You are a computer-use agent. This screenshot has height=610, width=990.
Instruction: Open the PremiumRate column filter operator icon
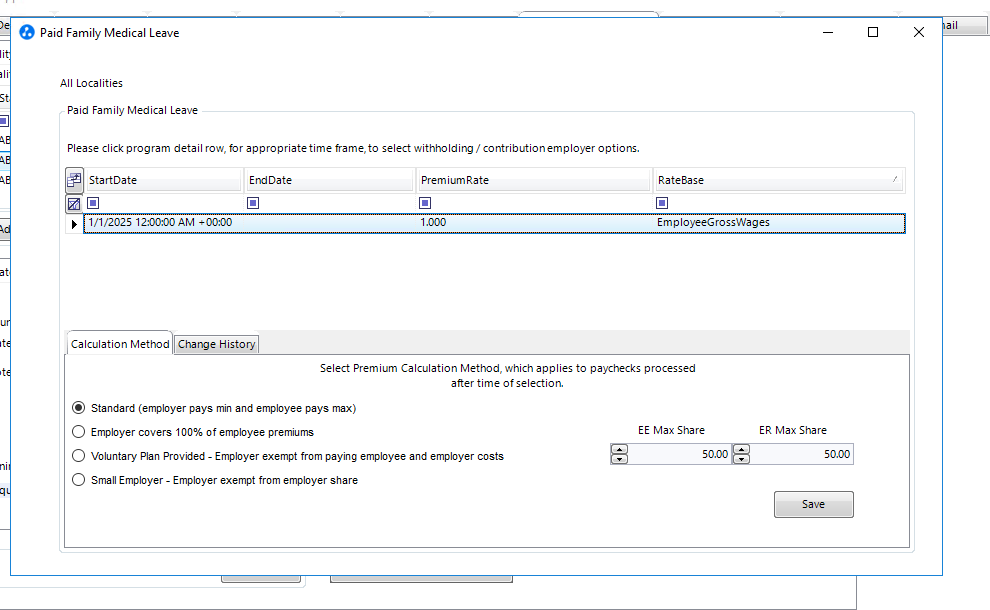(425, 203)
